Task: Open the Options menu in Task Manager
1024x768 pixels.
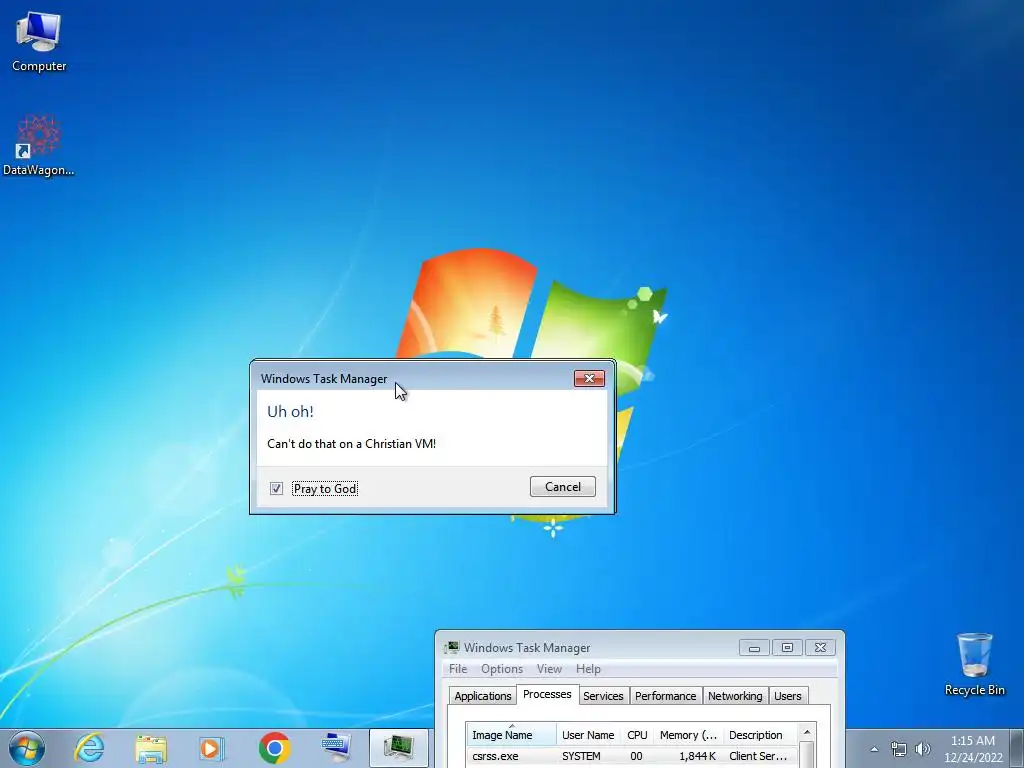Action: click(x=502, y=669)
